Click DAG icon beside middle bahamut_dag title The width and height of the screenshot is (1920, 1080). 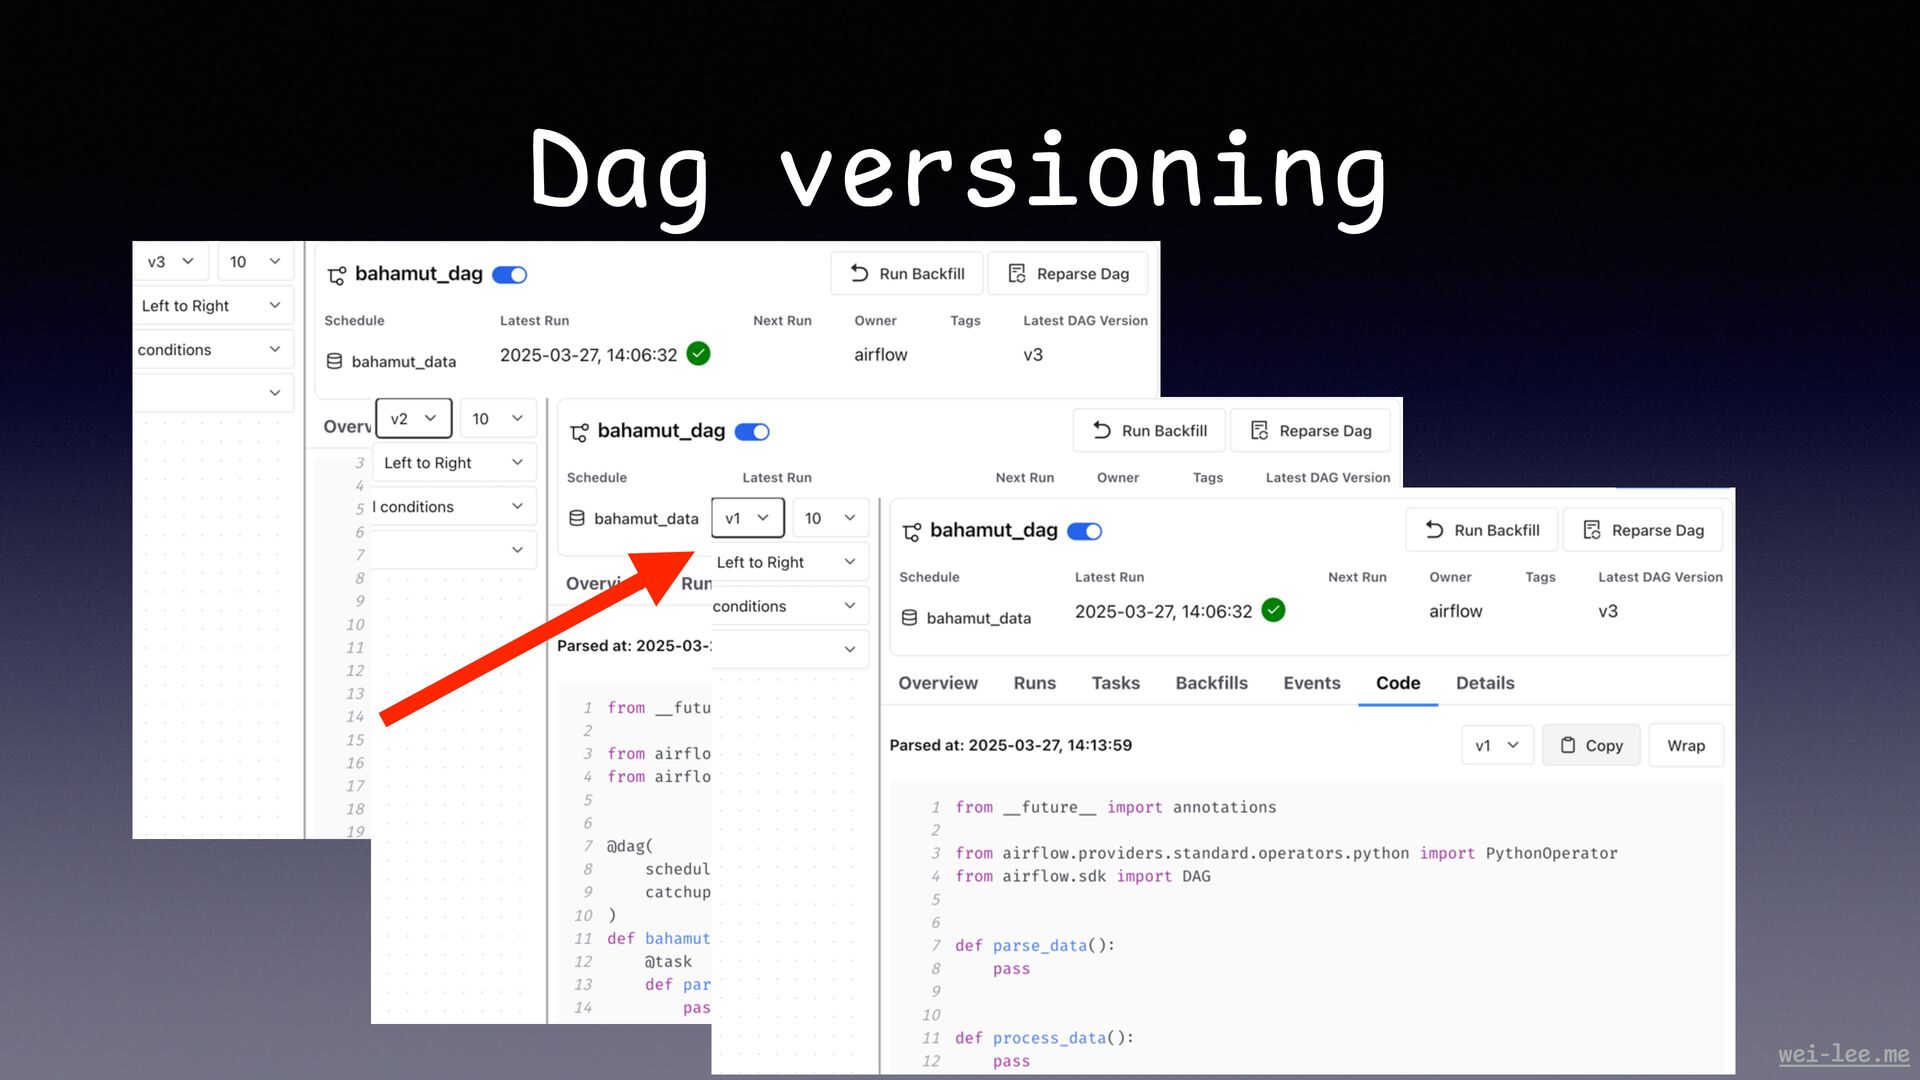click(579, 432)
